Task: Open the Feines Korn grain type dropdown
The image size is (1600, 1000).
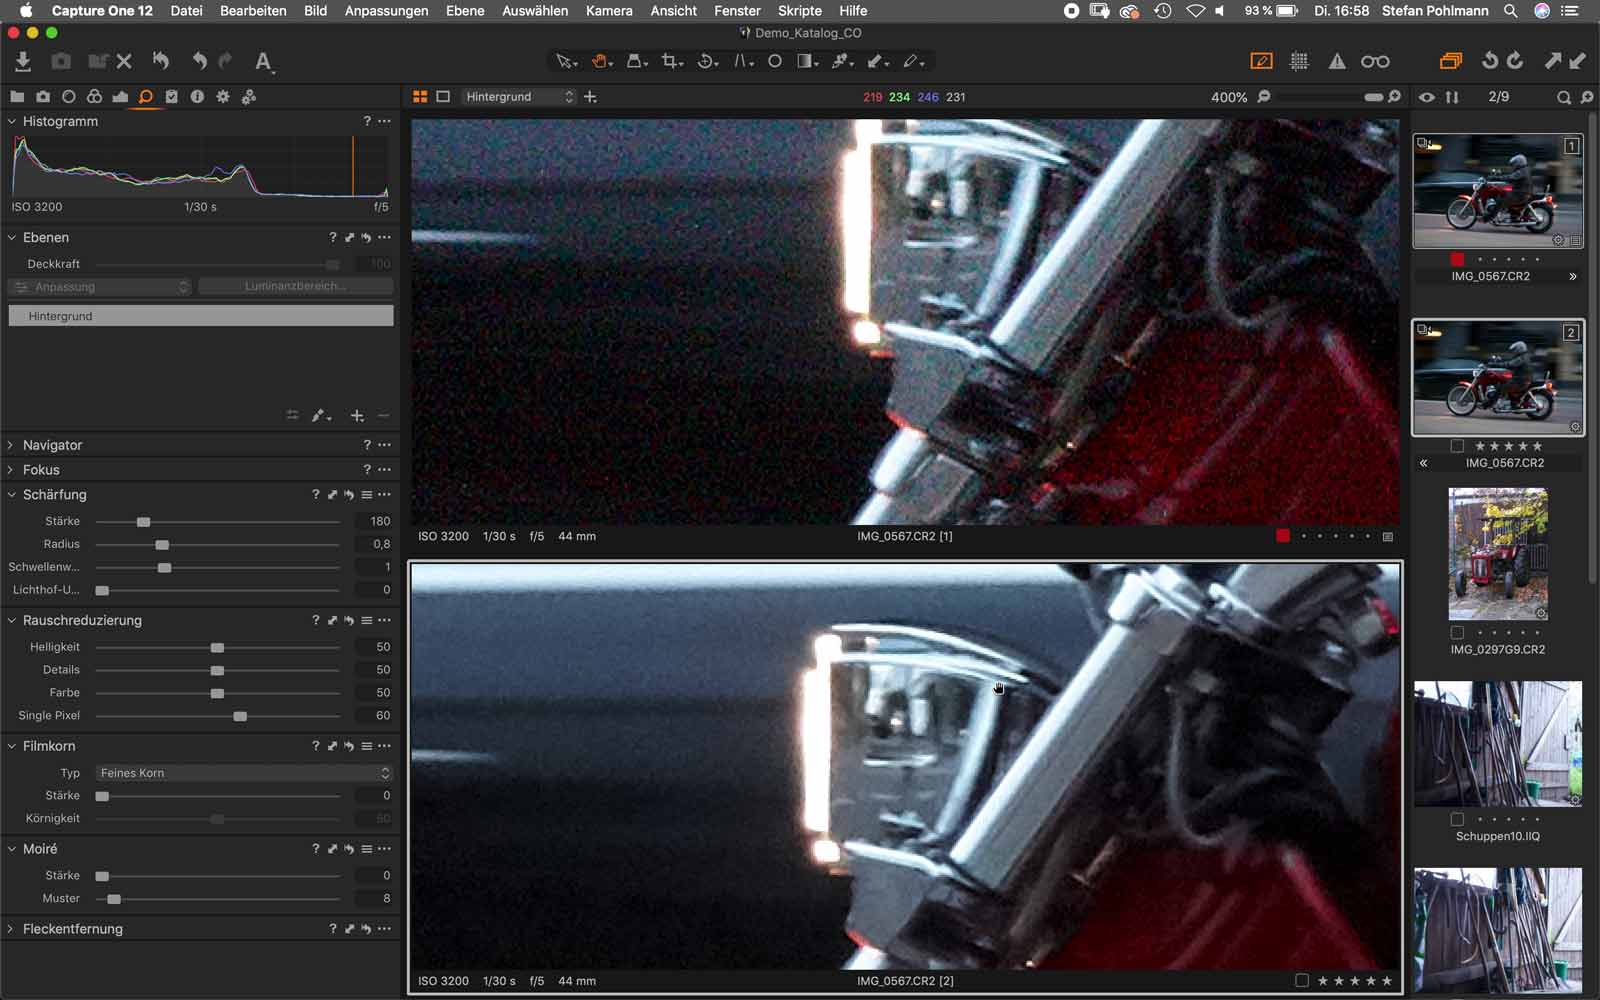Action: (x=242, y=772)
